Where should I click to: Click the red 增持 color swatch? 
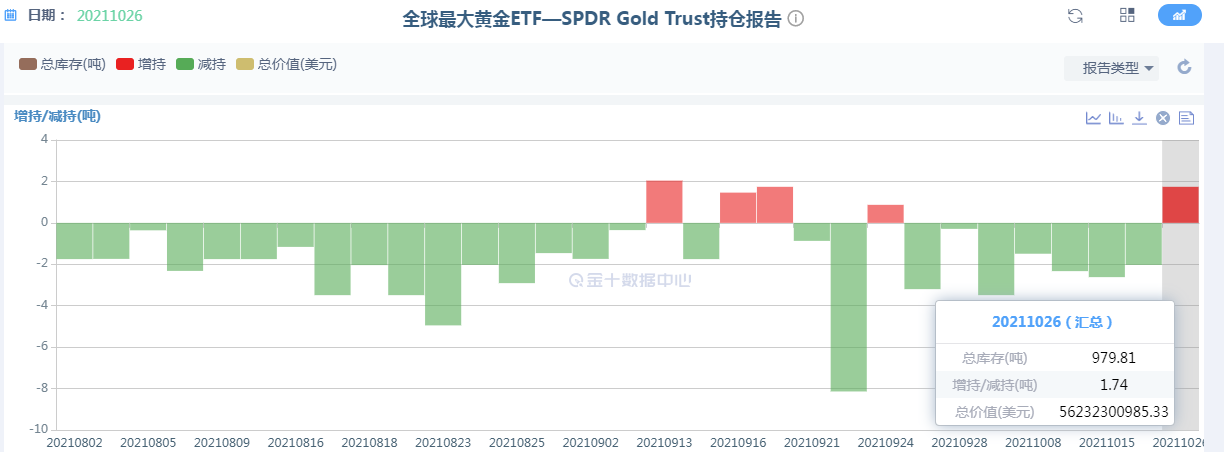(125, 64)
